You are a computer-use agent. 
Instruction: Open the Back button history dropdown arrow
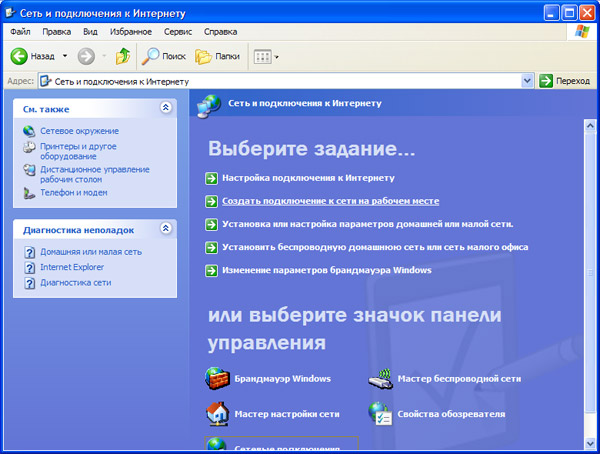click(65, 56)
